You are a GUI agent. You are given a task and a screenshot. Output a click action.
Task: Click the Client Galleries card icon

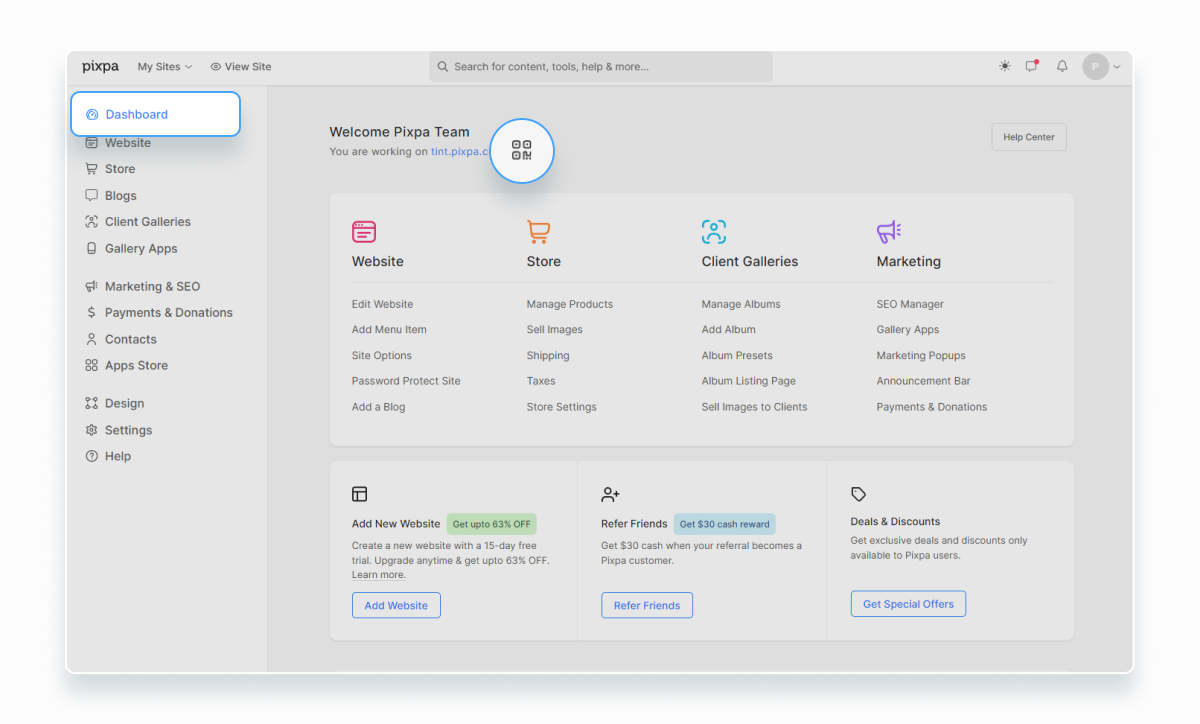coord(714,232)
